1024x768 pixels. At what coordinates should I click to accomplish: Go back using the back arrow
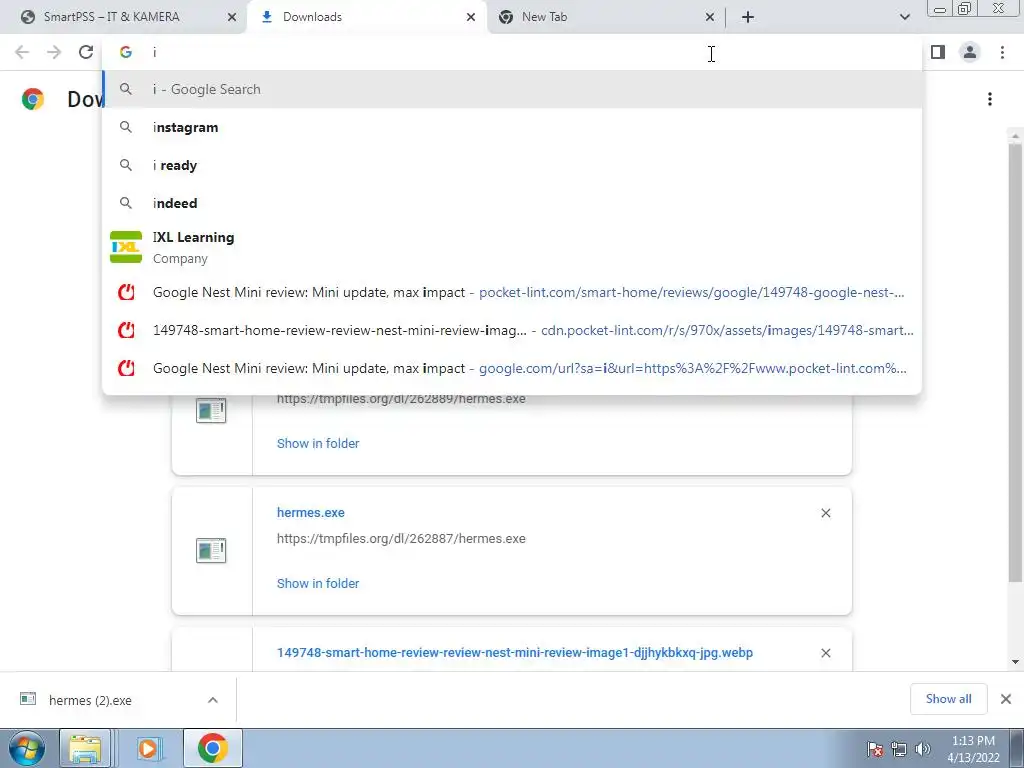pos(22,52)
